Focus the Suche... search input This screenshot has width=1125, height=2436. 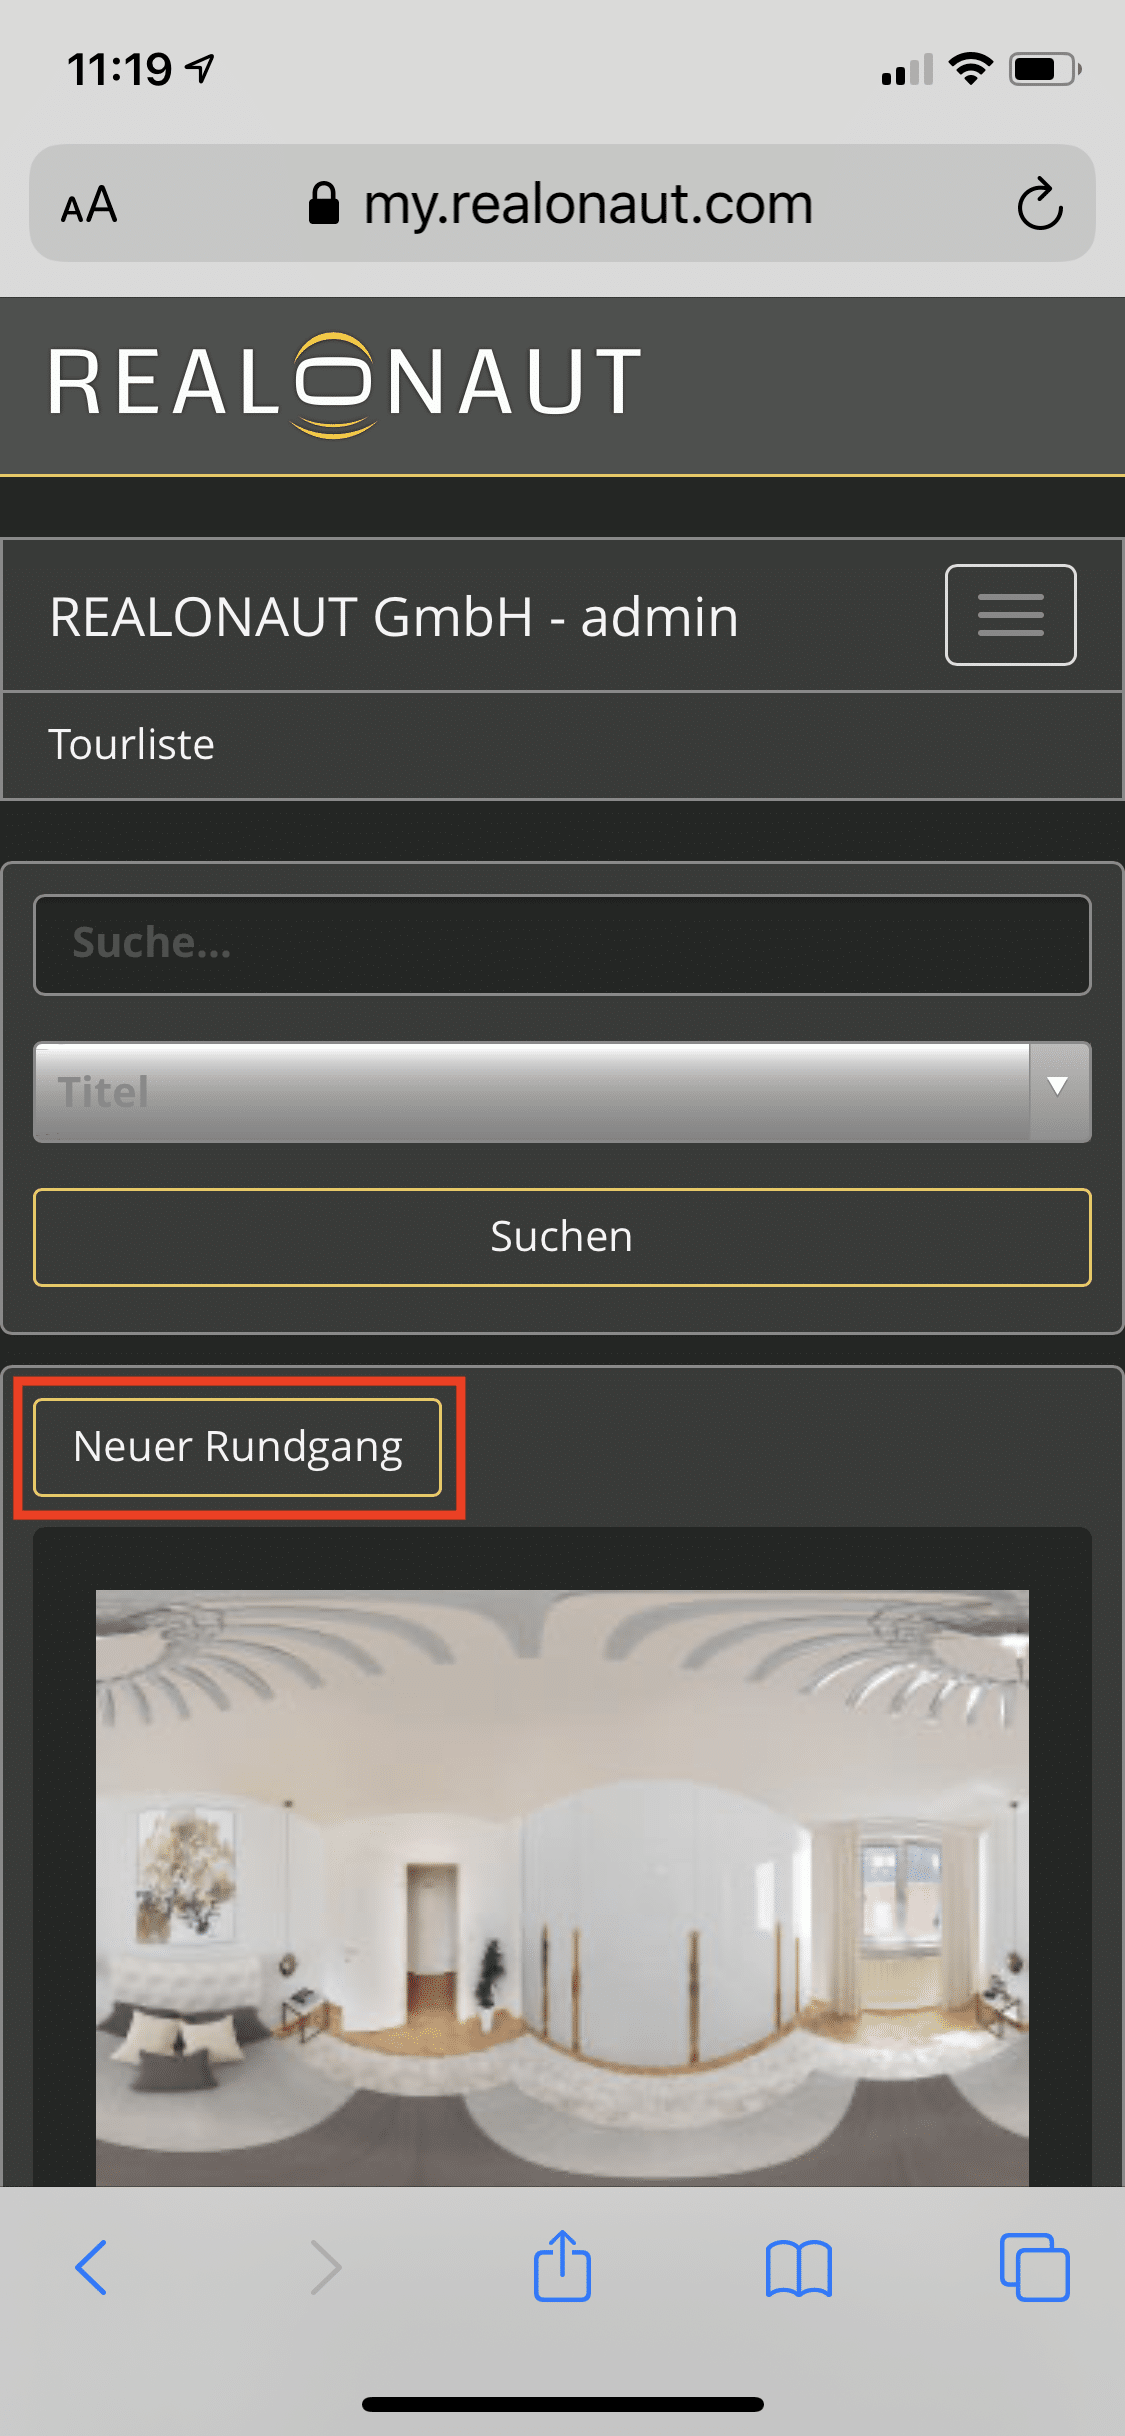click(562, 945)
